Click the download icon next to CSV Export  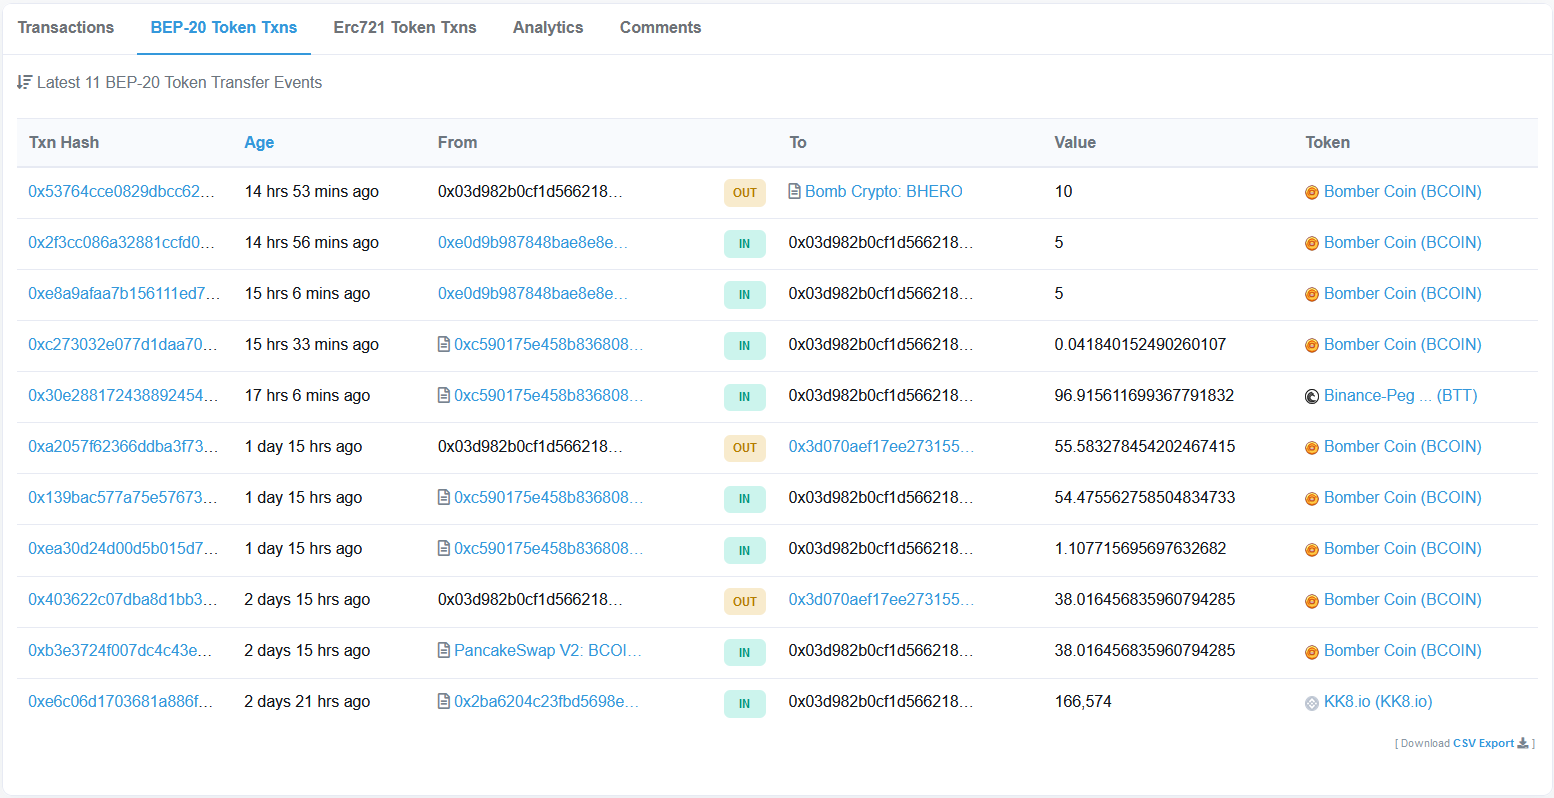coord(1523,743)
